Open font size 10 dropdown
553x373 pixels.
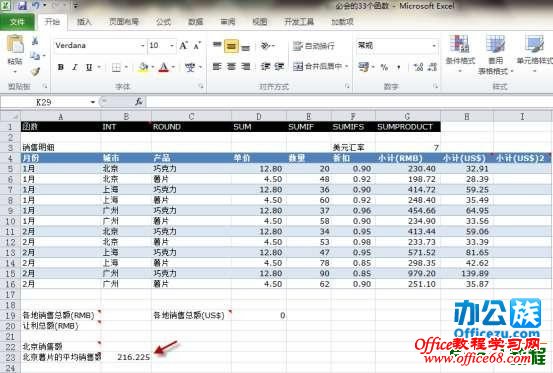[x=172, y=45]
